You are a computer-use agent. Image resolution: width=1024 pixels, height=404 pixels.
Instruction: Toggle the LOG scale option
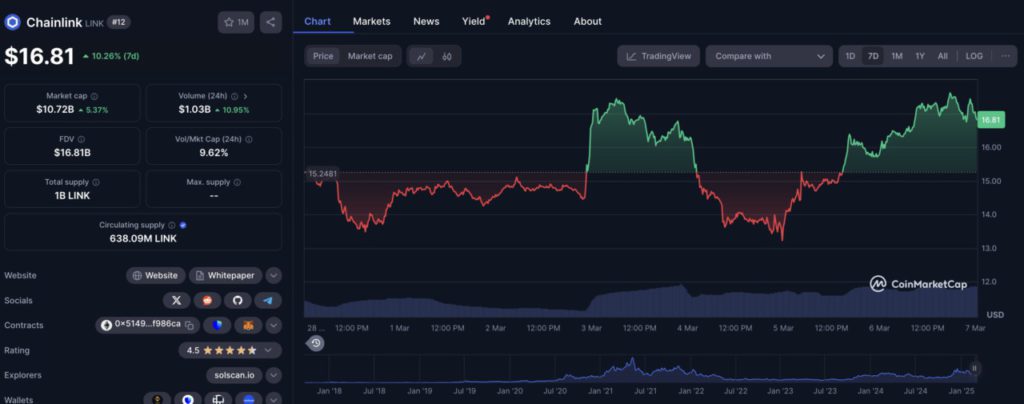974,56
